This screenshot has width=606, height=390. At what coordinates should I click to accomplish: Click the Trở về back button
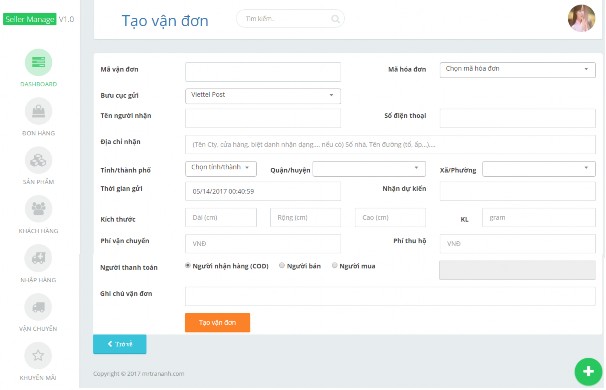(x=120, y=344)
